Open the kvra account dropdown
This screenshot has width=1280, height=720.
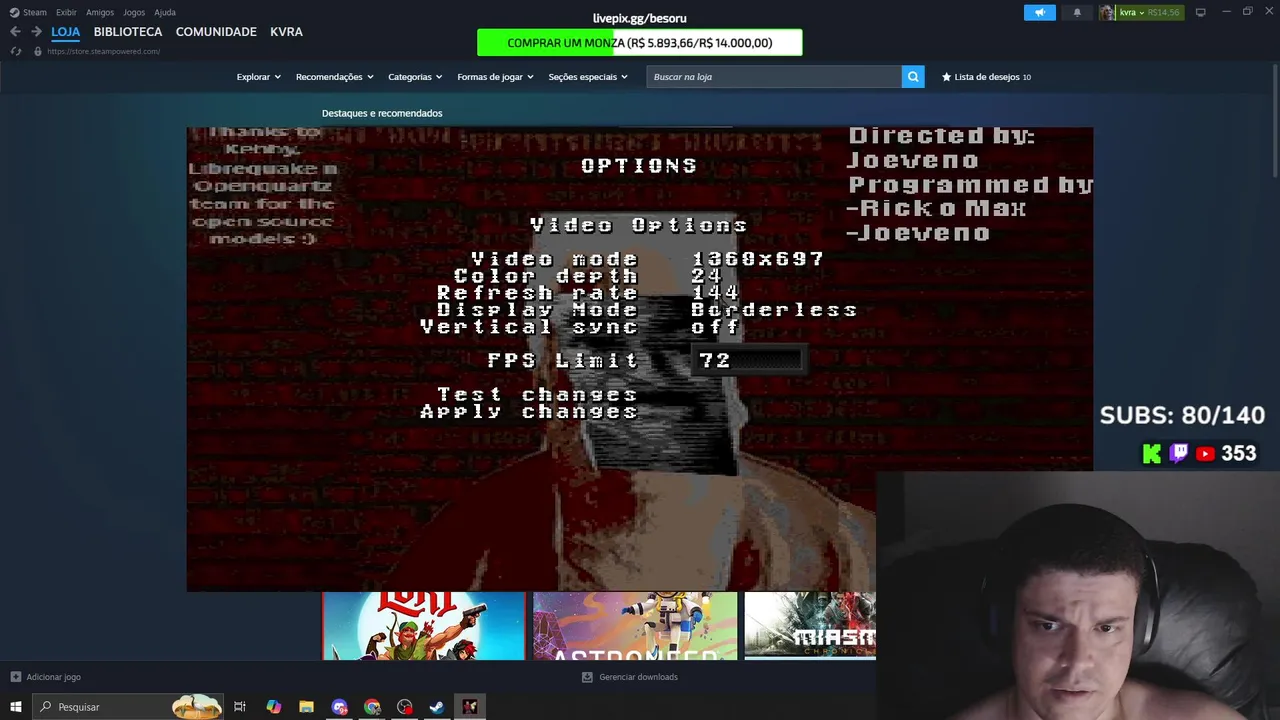pos(1132,12)
